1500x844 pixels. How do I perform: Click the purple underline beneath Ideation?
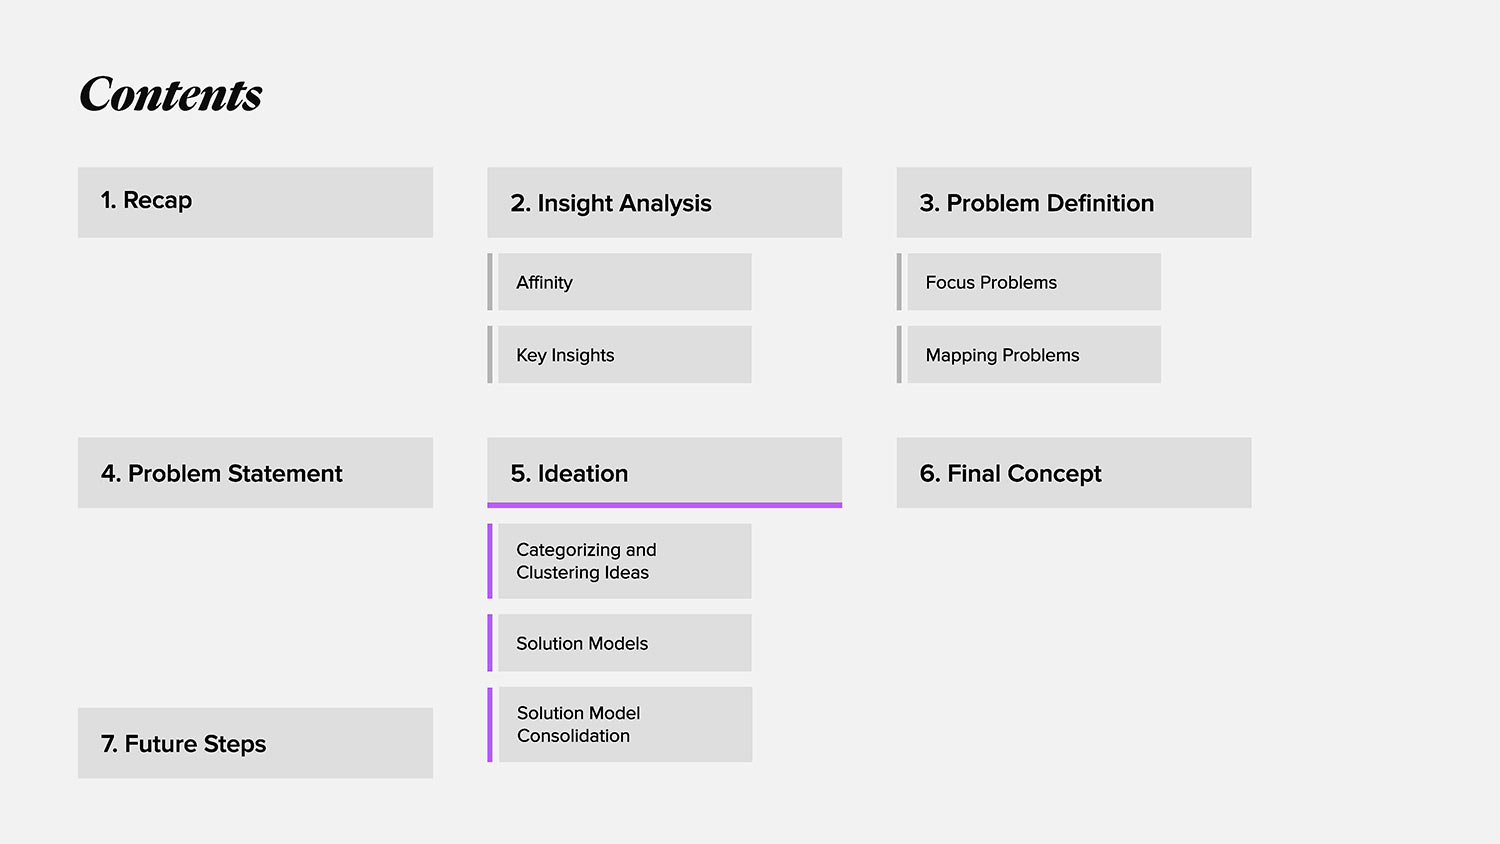click(664, 505)
